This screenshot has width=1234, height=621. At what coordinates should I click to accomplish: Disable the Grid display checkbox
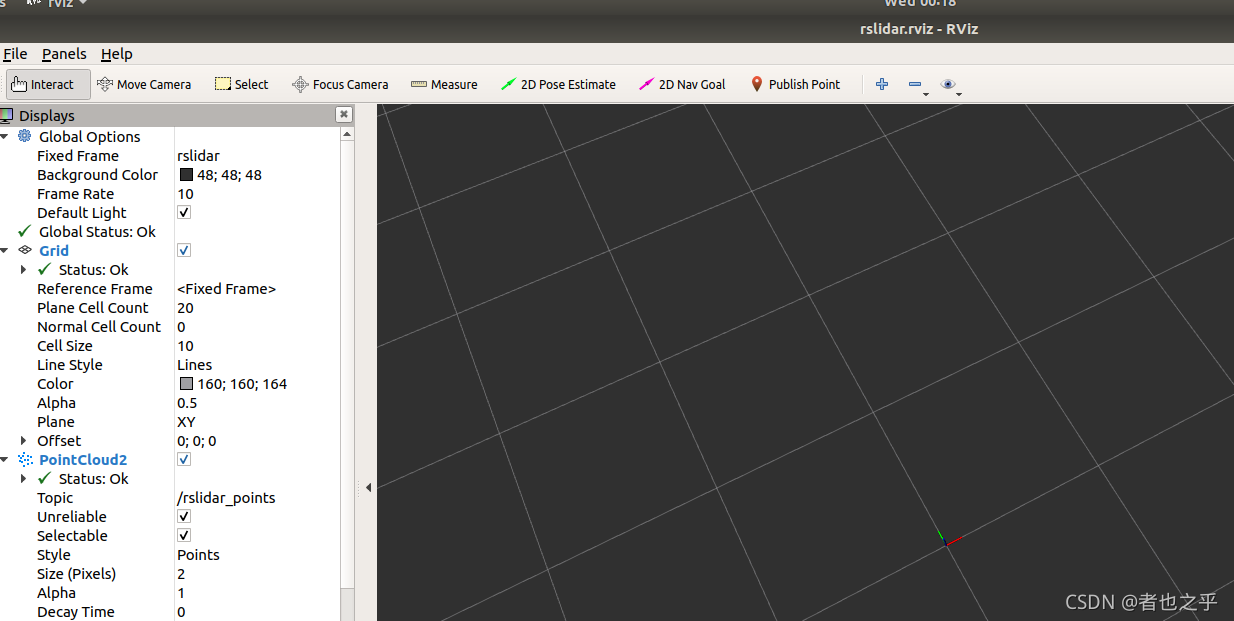point(184,250)
